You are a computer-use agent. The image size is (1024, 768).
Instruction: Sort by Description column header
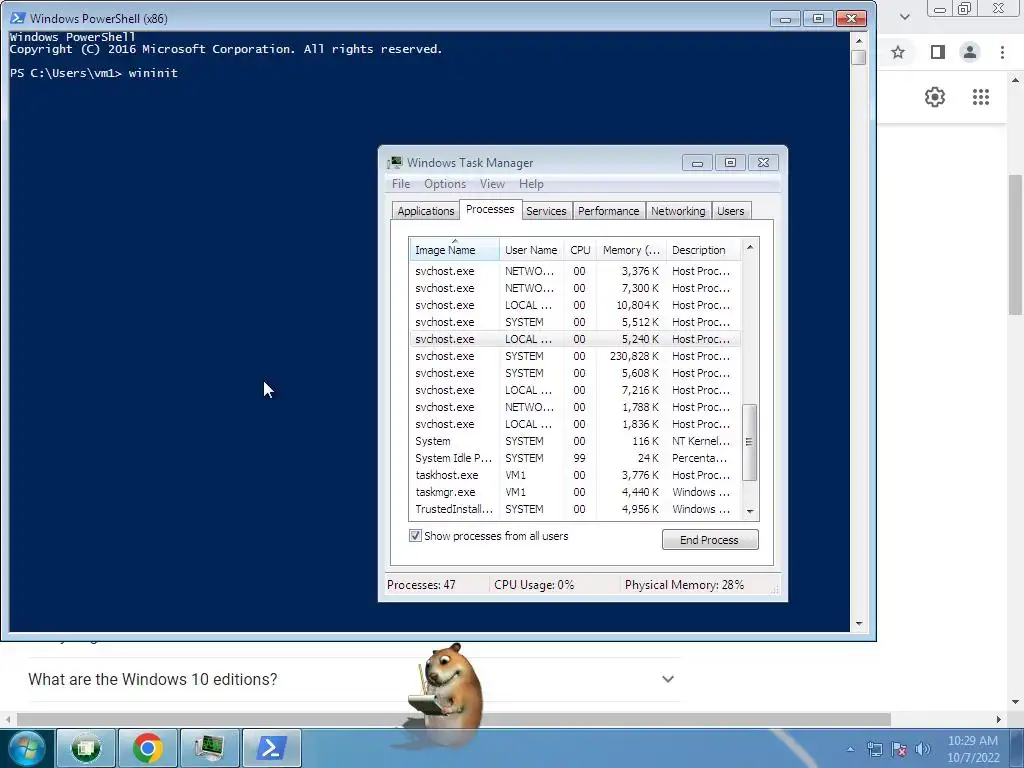pos(704,250)
